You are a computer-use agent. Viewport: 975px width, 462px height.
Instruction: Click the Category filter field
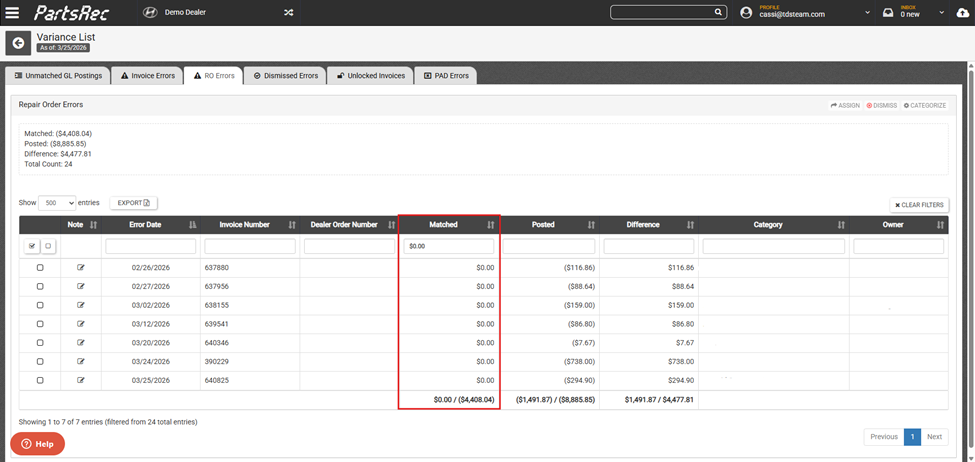(x=774, y=246)
